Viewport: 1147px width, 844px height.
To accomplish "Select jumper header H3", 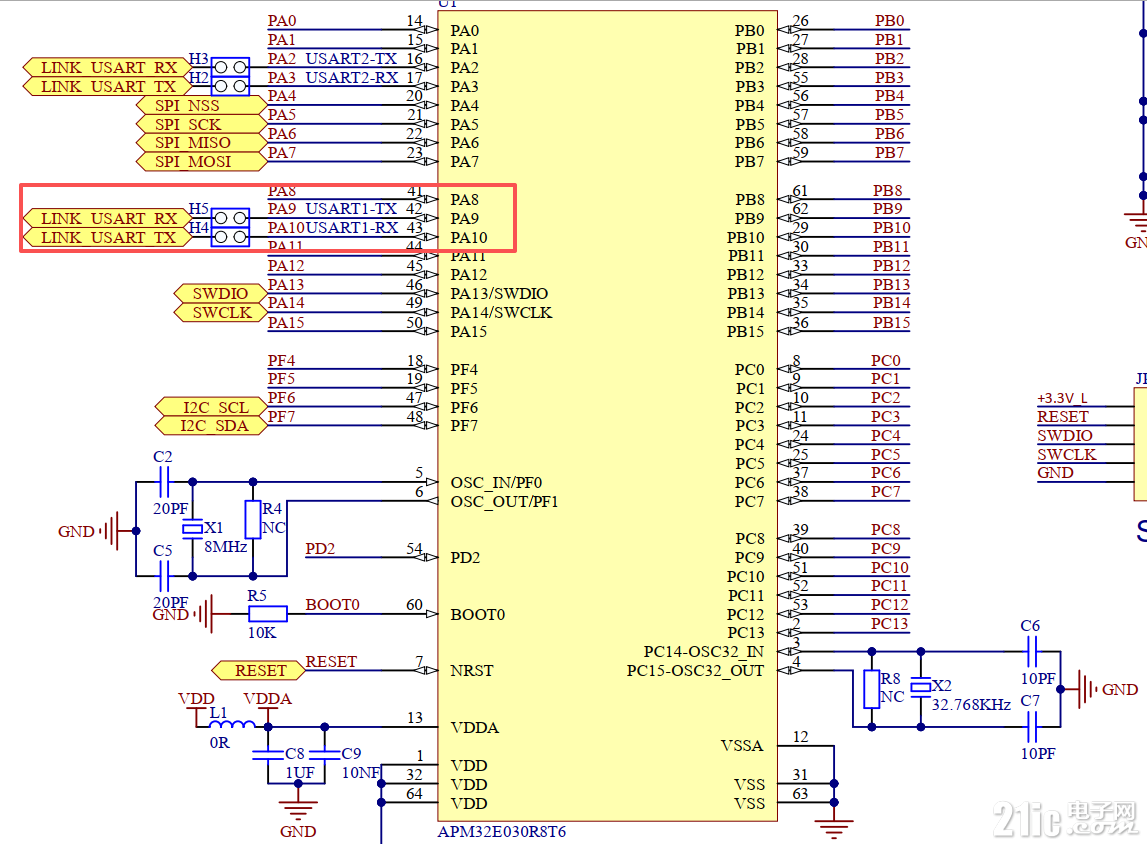I will (230, 67).
